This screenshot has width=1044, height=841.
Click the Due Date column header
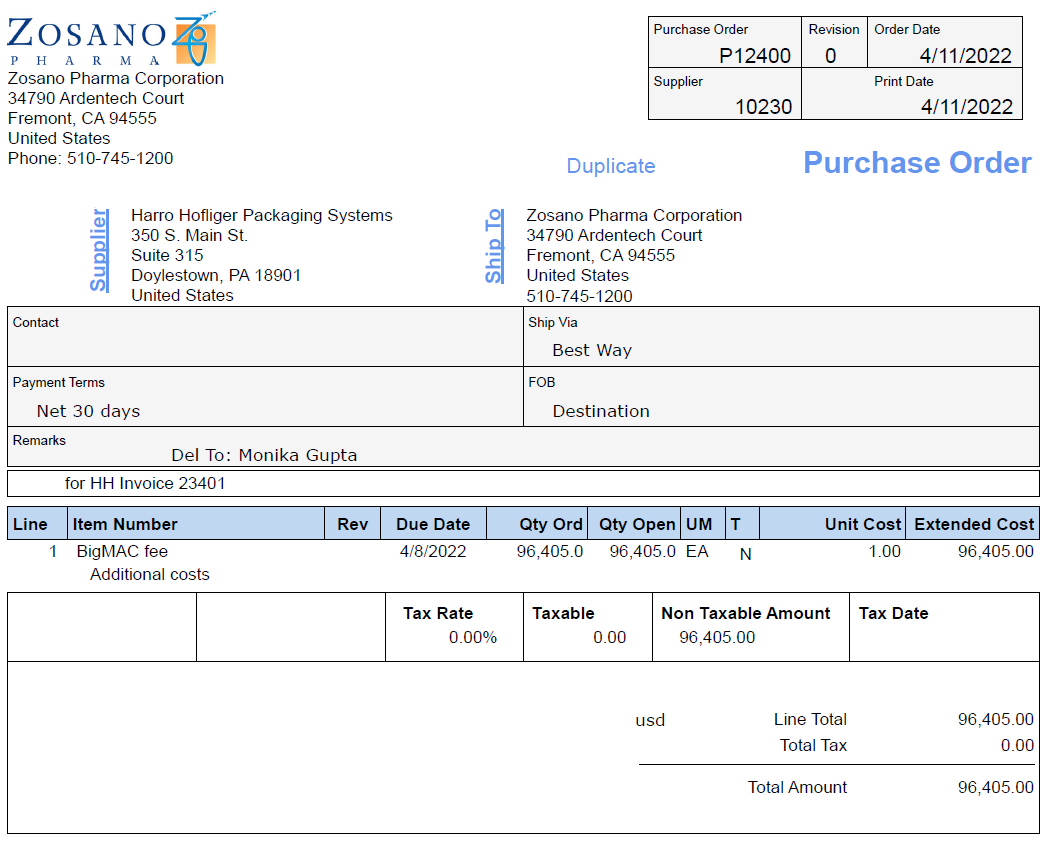[433, 524]
